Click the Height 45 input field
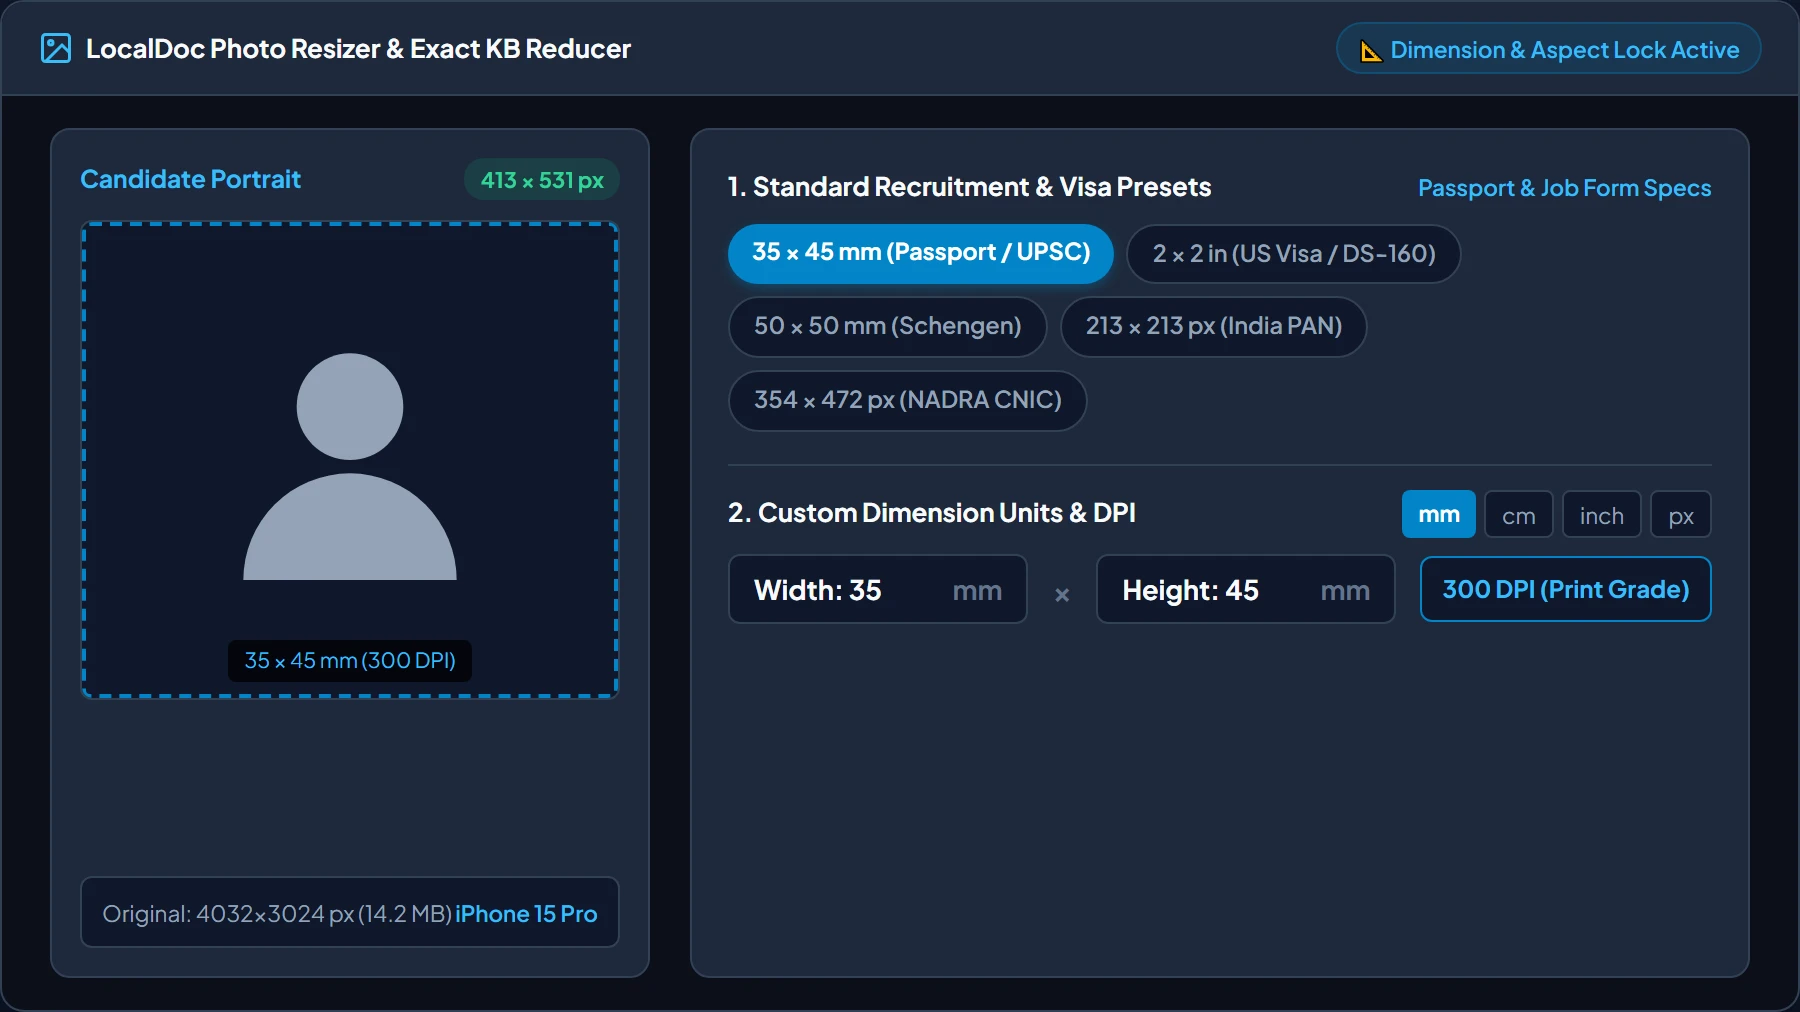 coord(1246,590)
